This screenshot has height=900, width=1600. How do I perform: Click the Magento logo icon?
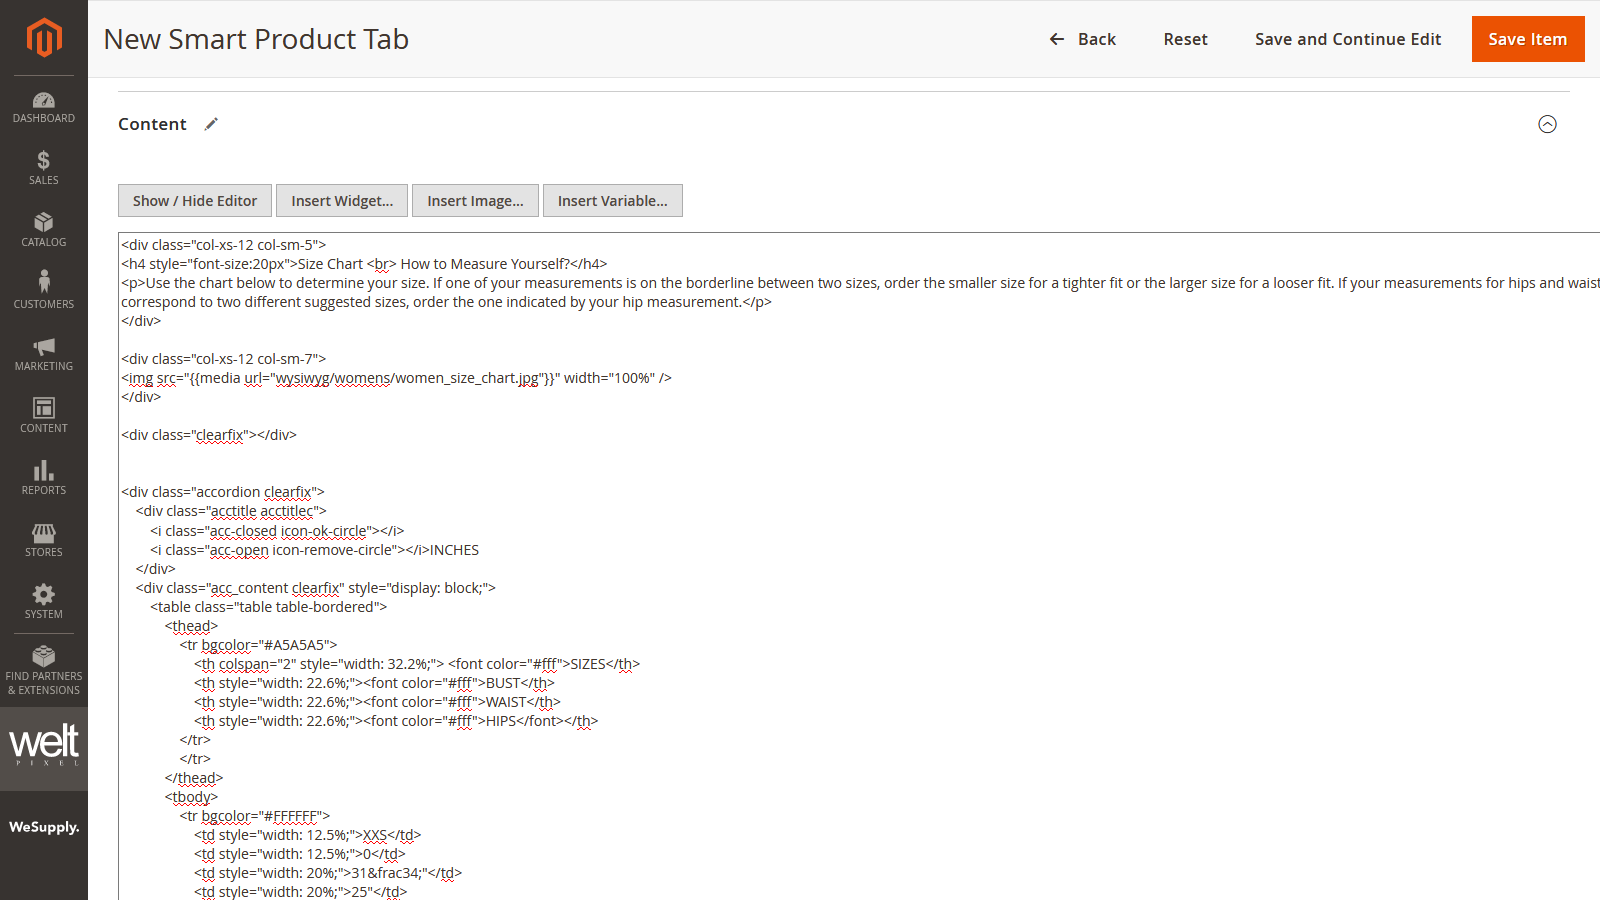tap(44, 38)
